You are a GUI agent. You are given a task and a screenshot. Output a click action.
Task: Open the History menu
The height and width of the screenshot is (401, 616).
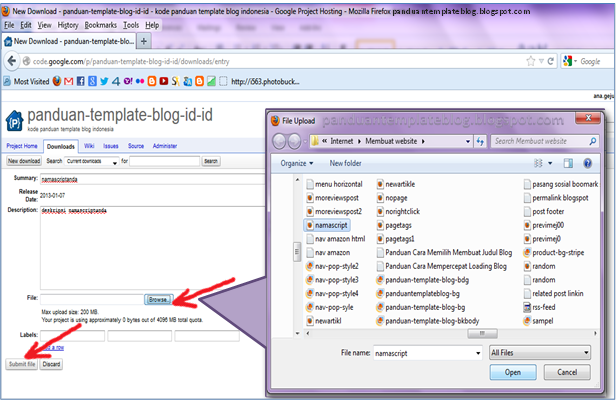pyautogui.click(x=68, y=25)
